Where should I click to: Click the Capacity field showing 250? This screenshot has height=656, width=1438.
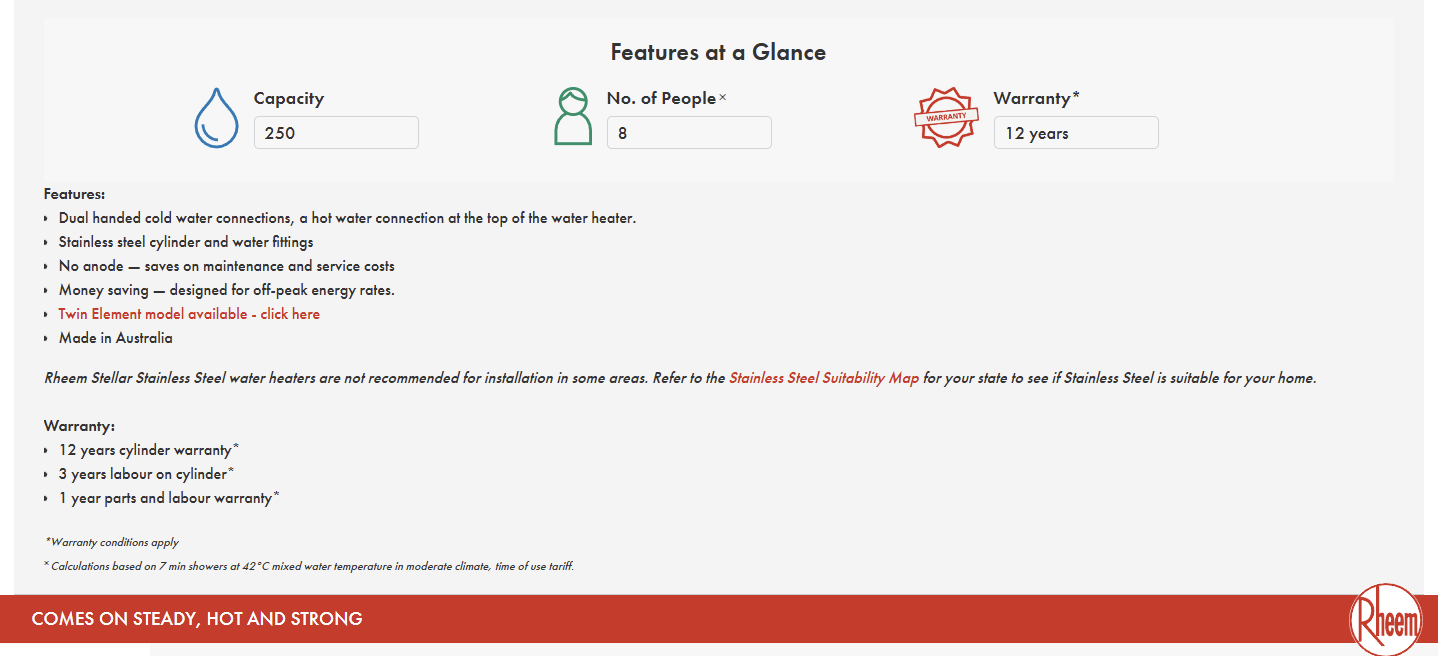(x=336, y=133)
